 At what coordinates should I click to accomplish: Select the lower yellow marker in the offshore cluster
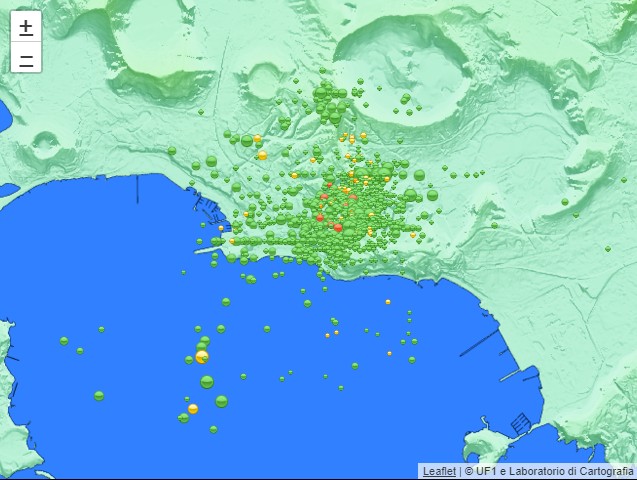(x=193, y=408)
